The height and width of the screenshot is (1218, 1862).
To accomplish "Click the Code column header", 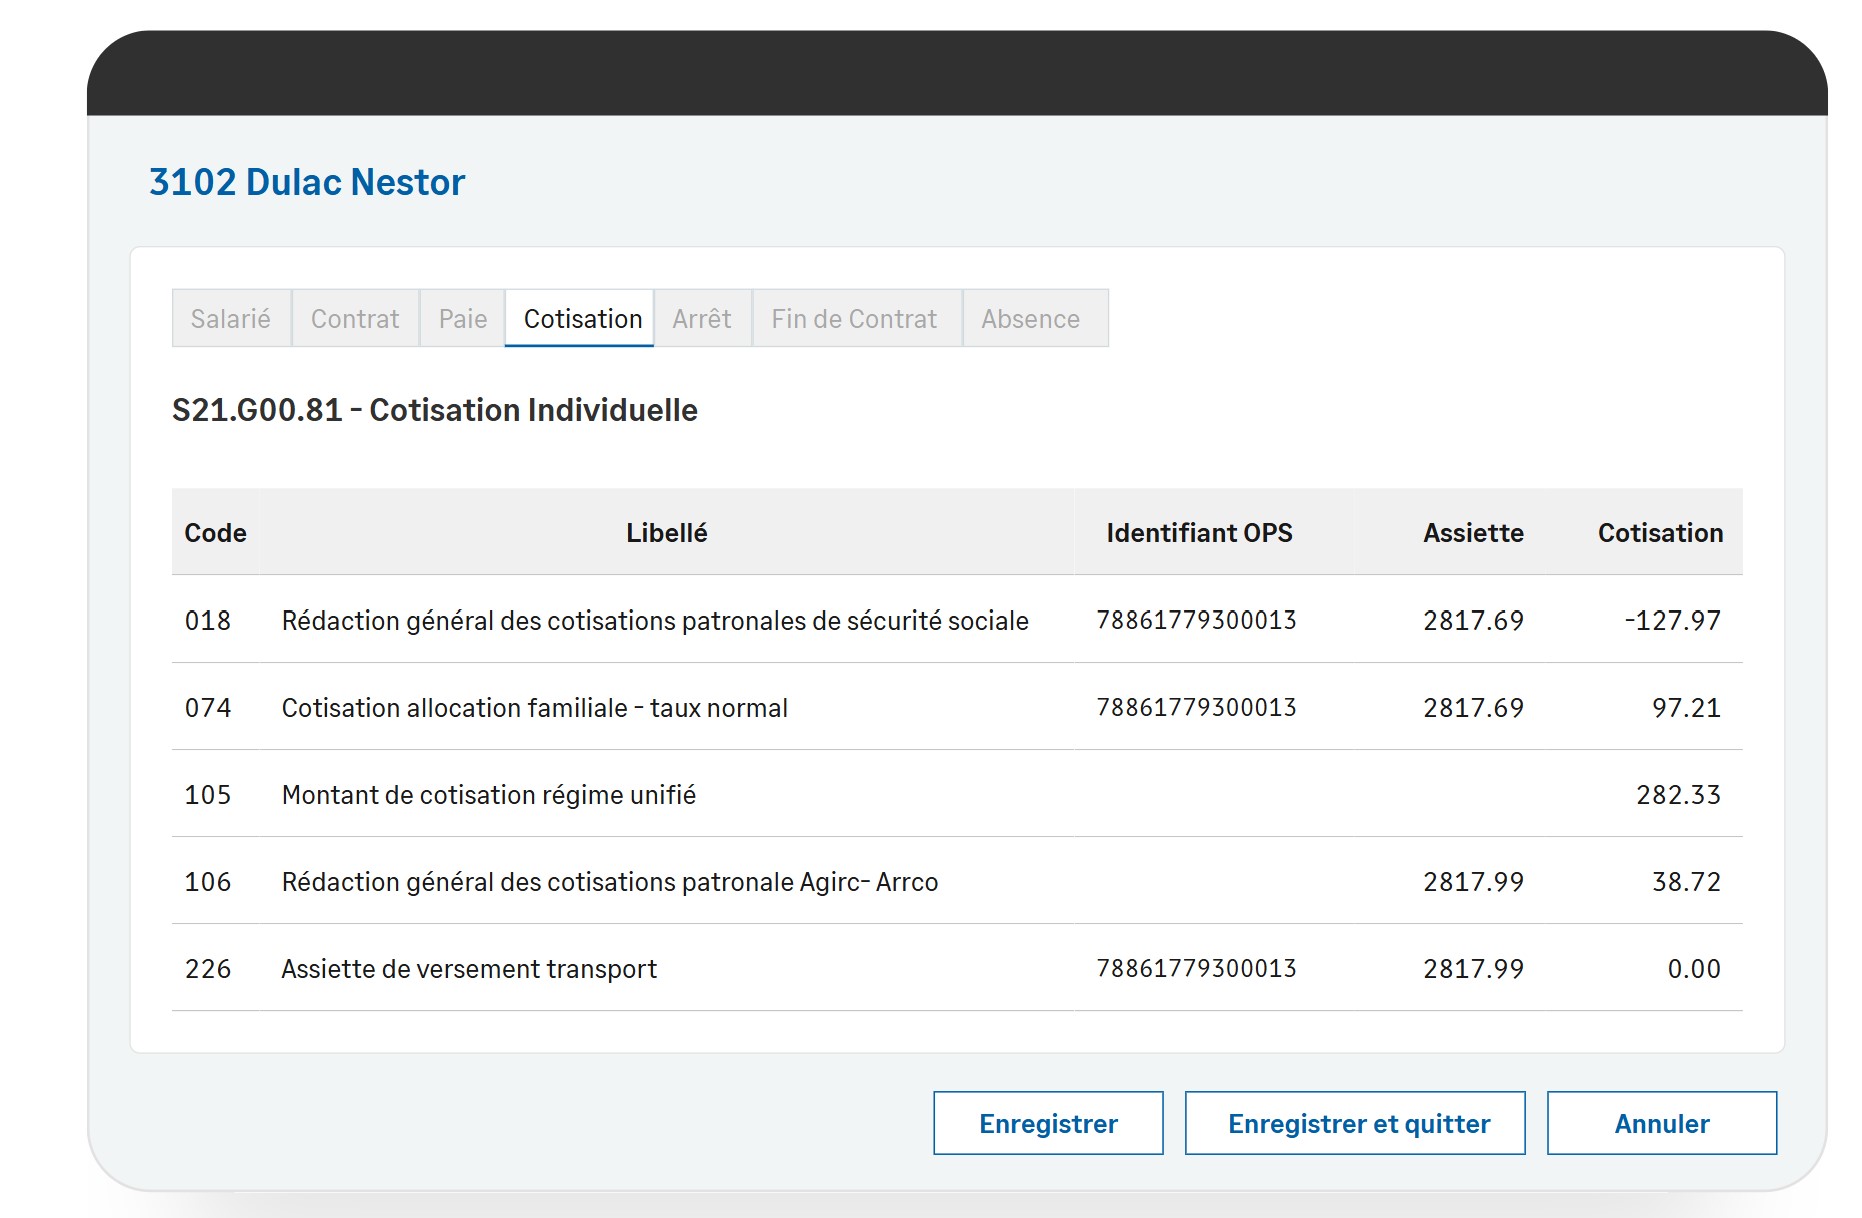I will point(215,533).
